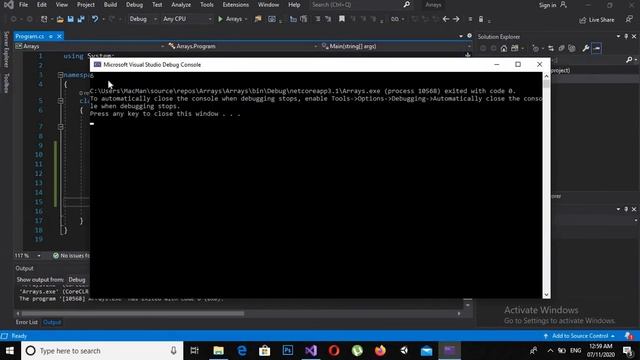Open the Debug menu
The width and height of the screenshot is (640, 360).
[134, 5]
